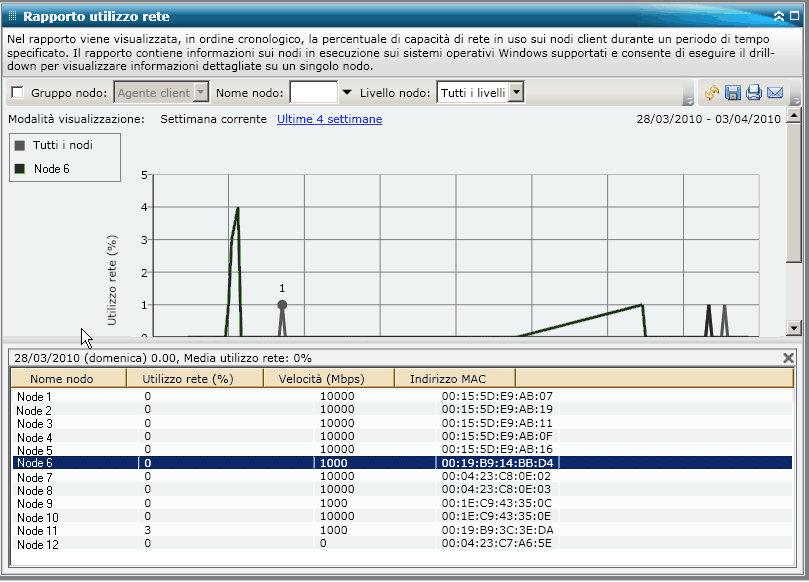Viewport: 809px width, 582px height.
Task: Enable the Gruppo nodo checkbox
Action: [x=17, y=93]
